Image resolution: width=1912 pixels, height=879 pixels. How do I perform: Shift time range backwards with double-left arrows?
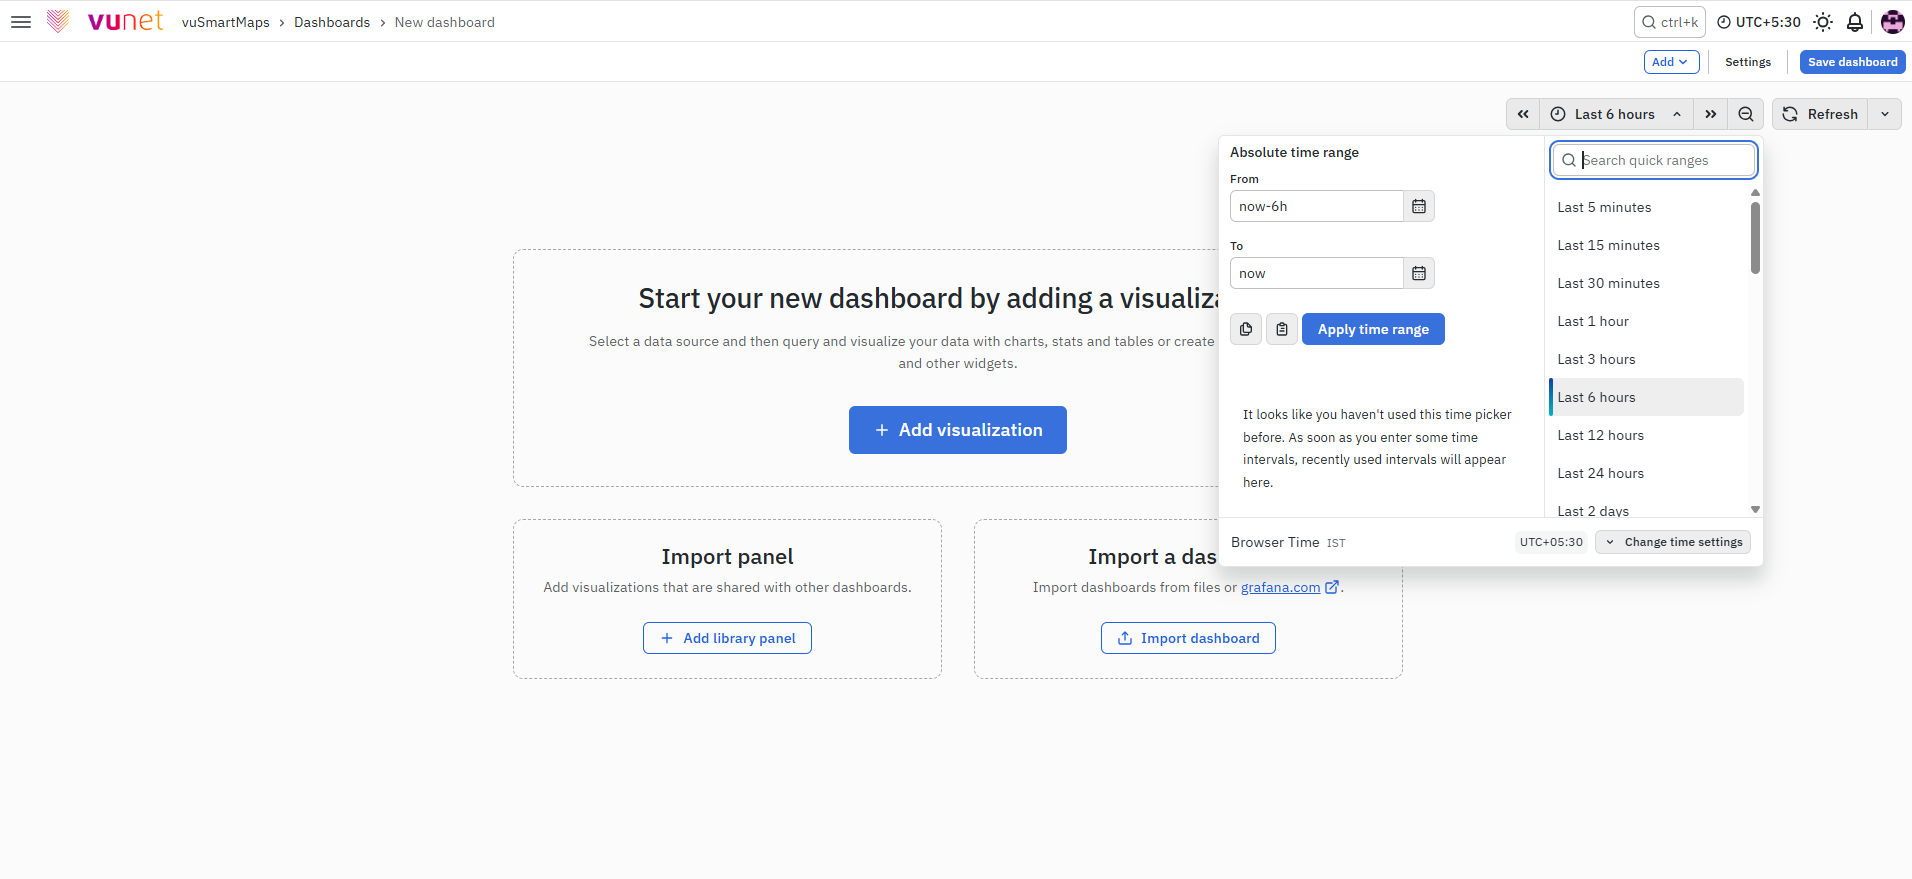pyautogui.click(x=1523, y=114)
